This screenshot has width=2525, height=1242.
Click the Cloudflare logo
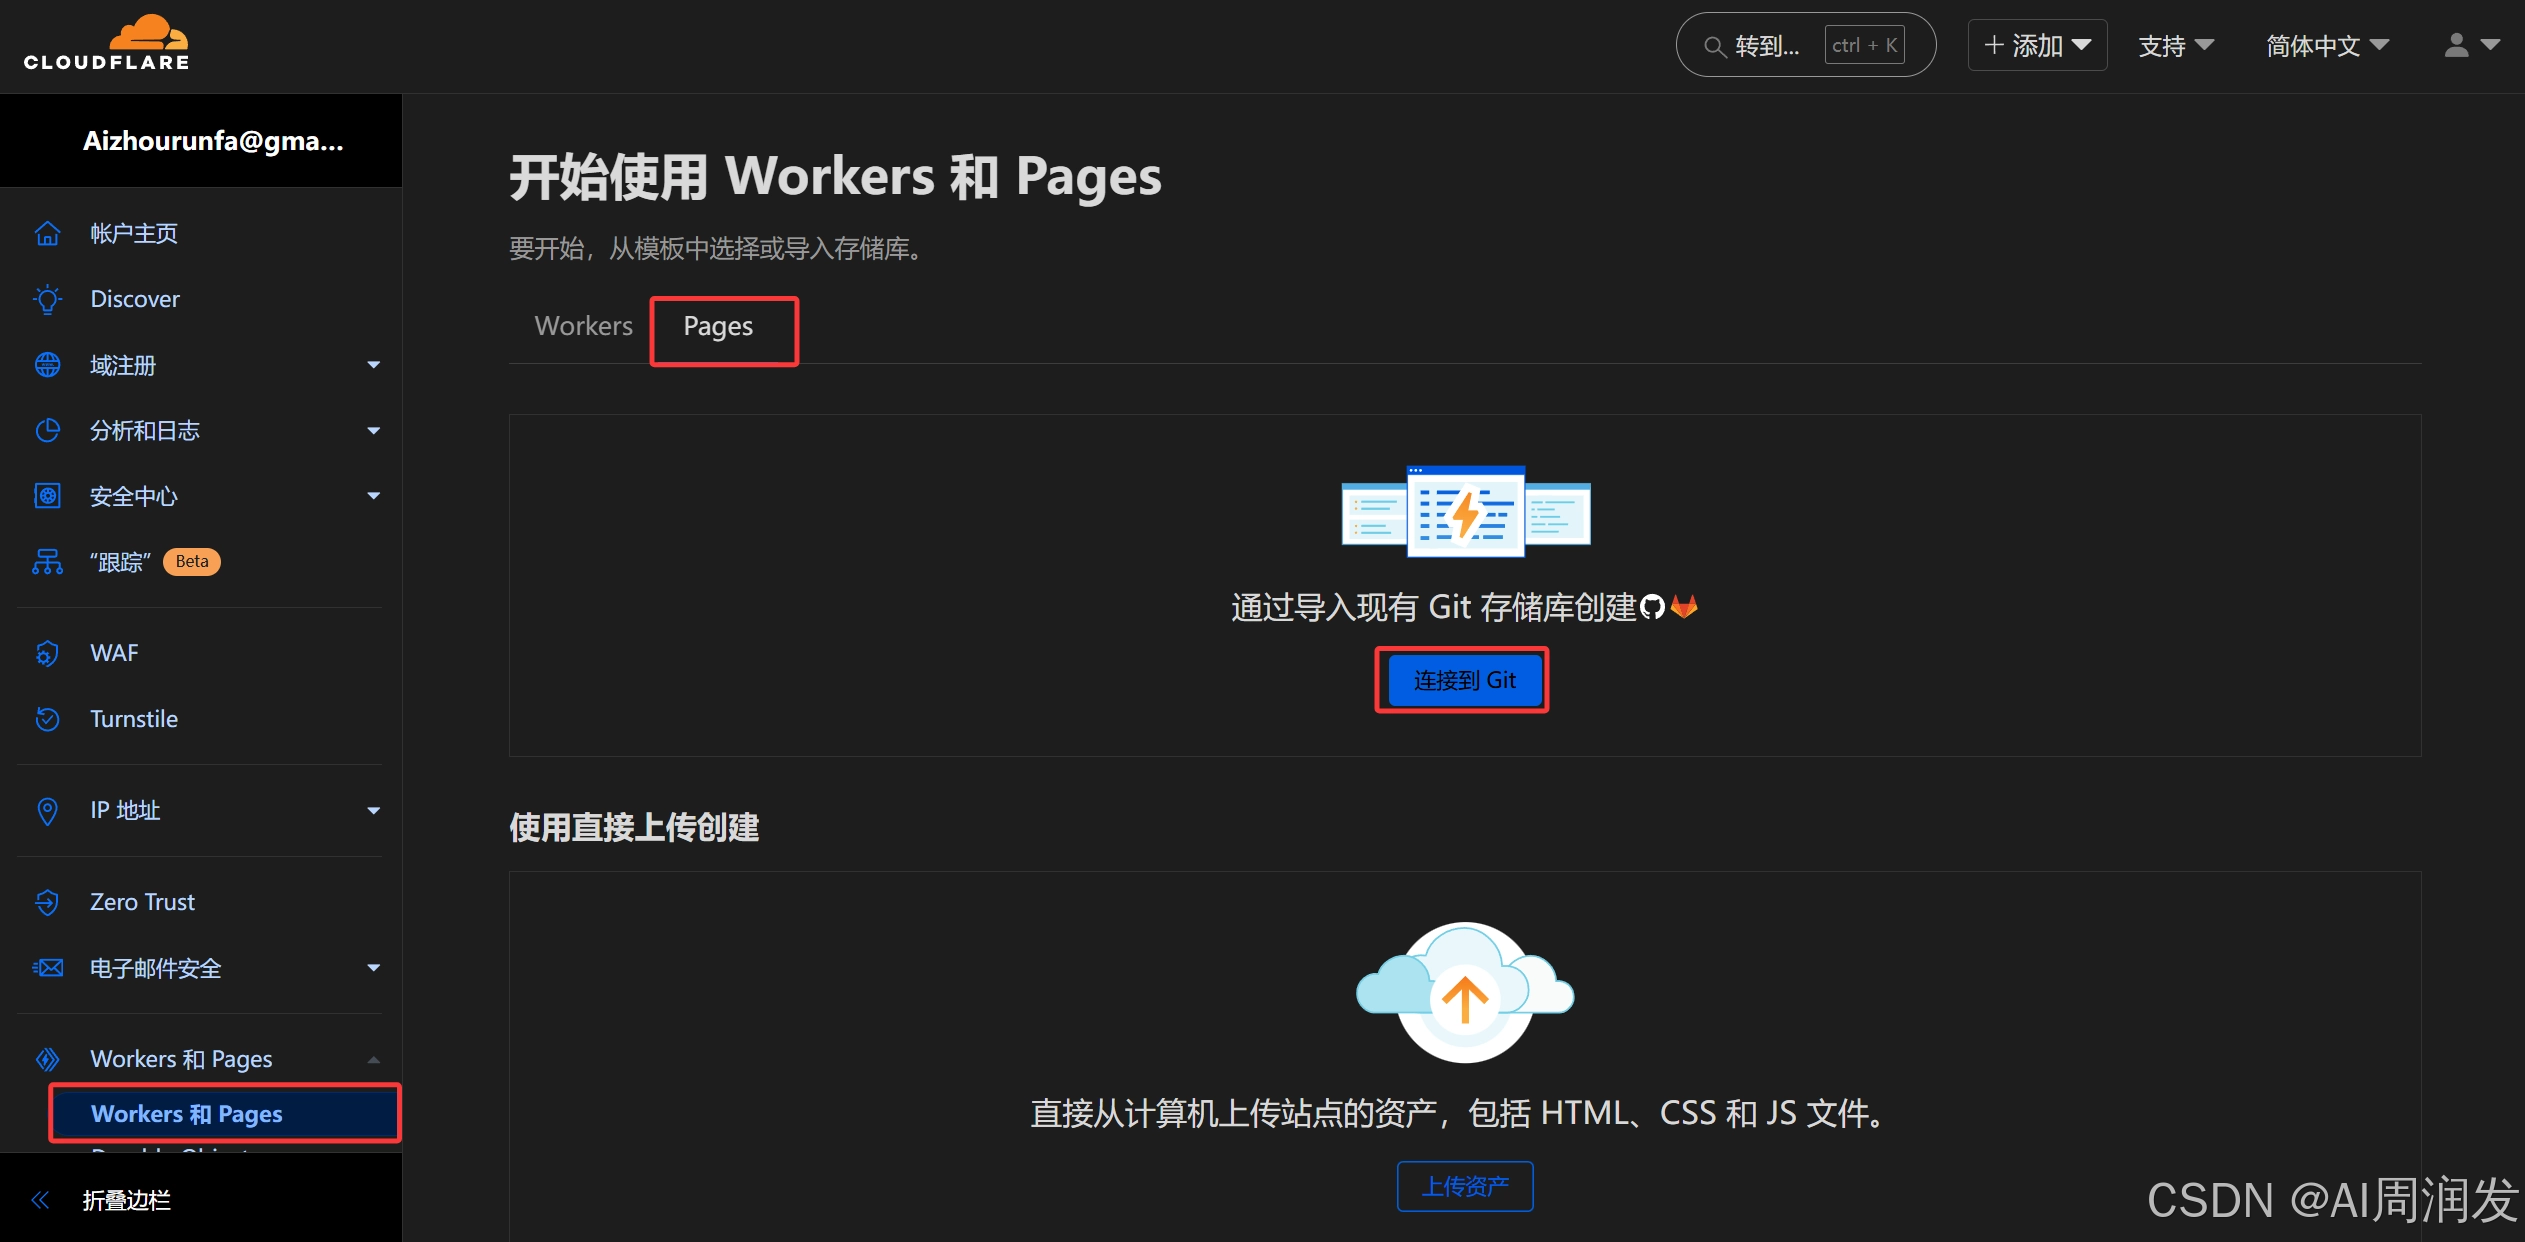coord(107,44)
